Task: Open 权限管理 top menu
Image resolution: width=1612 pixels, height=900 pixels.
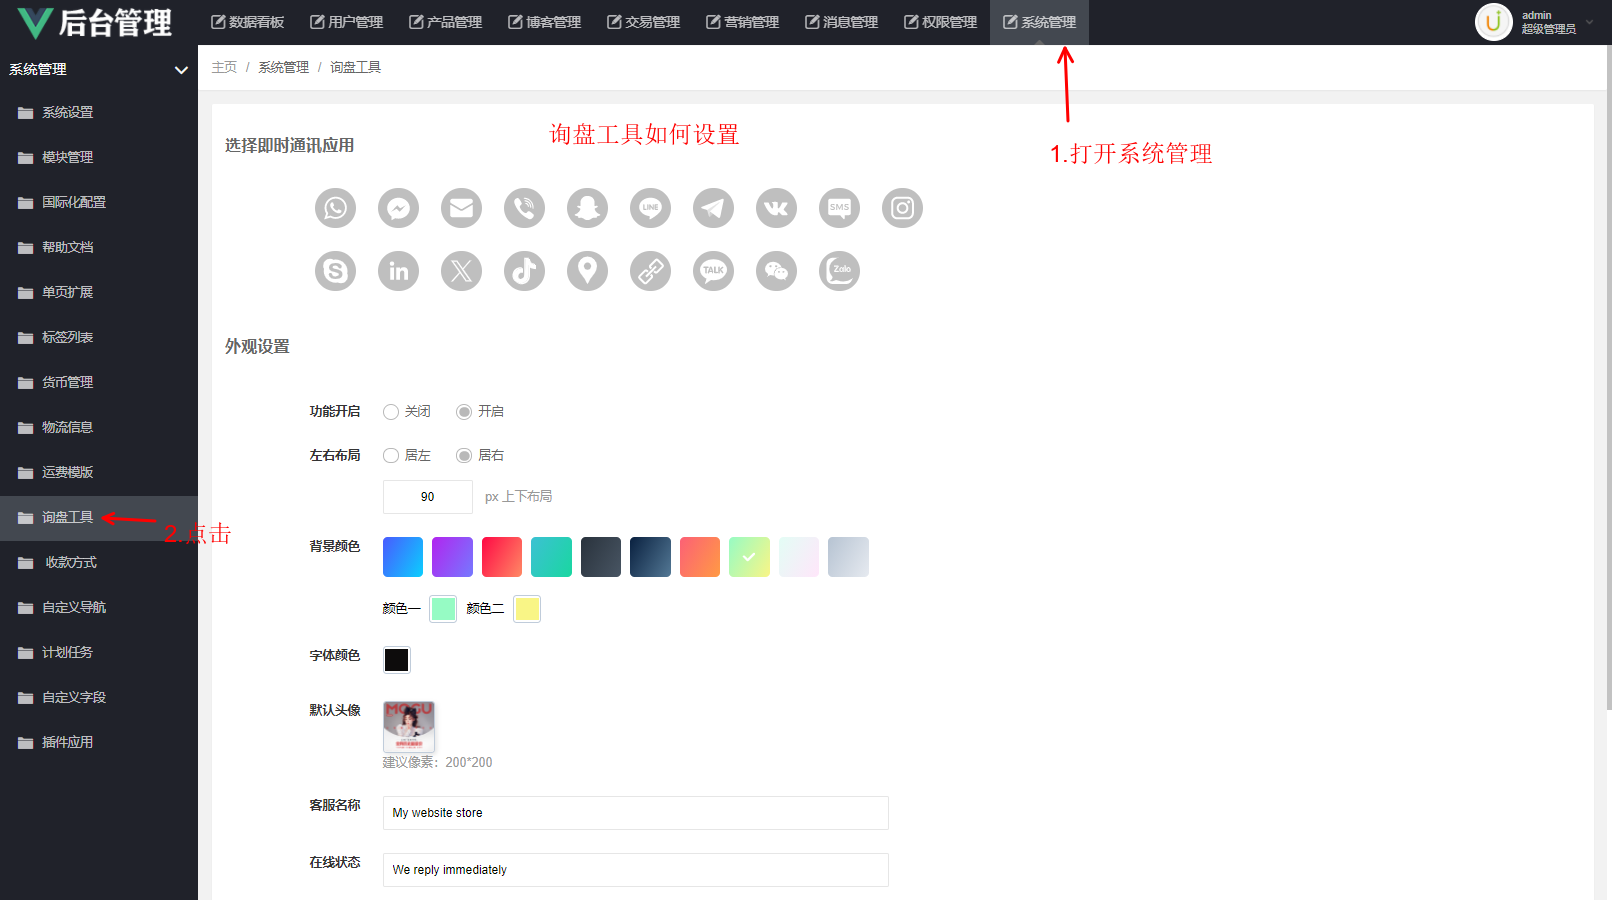Action: pyautogui.click(x=941, y=22)
